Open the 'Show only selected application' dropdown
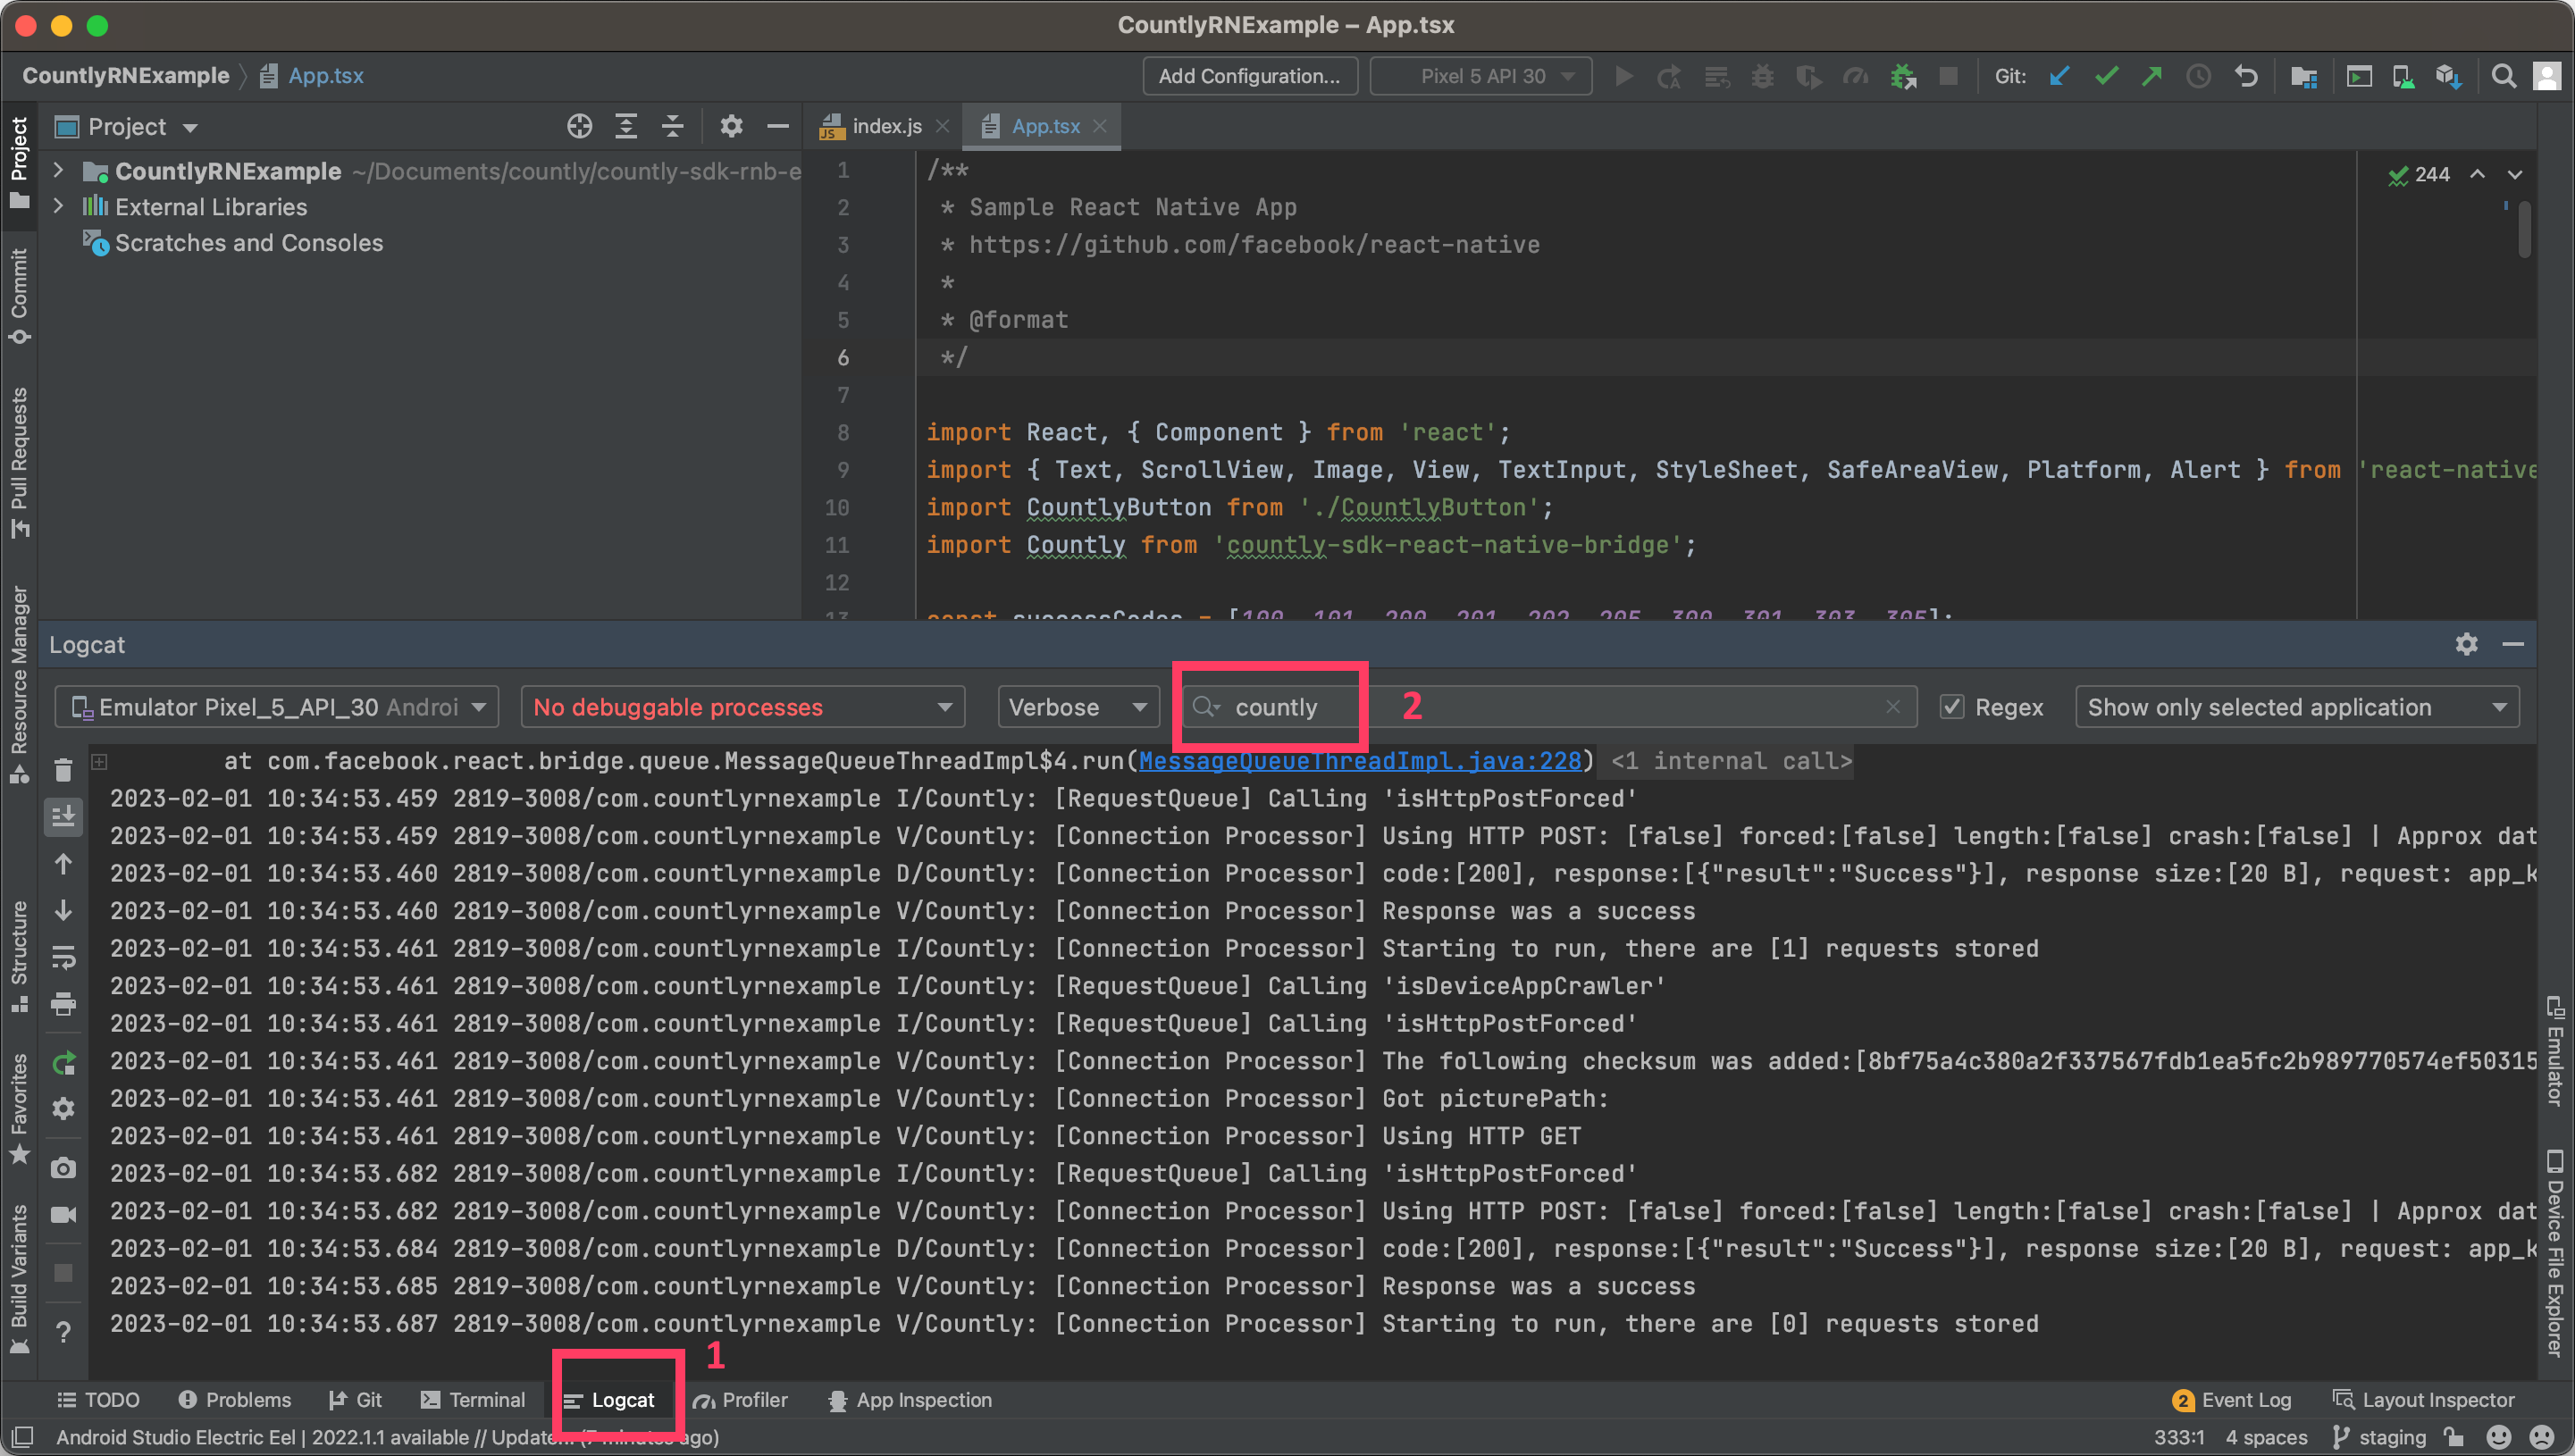The width and height of the screenshot is (2575, 1456). [x=2295, y=707]
